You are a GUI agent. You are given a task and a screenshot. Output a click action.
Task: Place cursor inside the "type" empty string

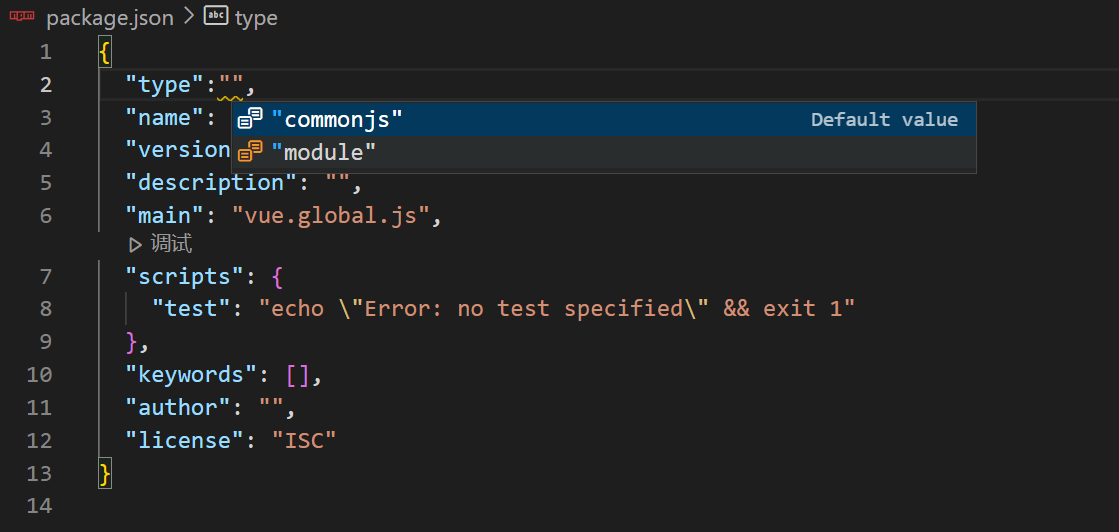[231, 85]
